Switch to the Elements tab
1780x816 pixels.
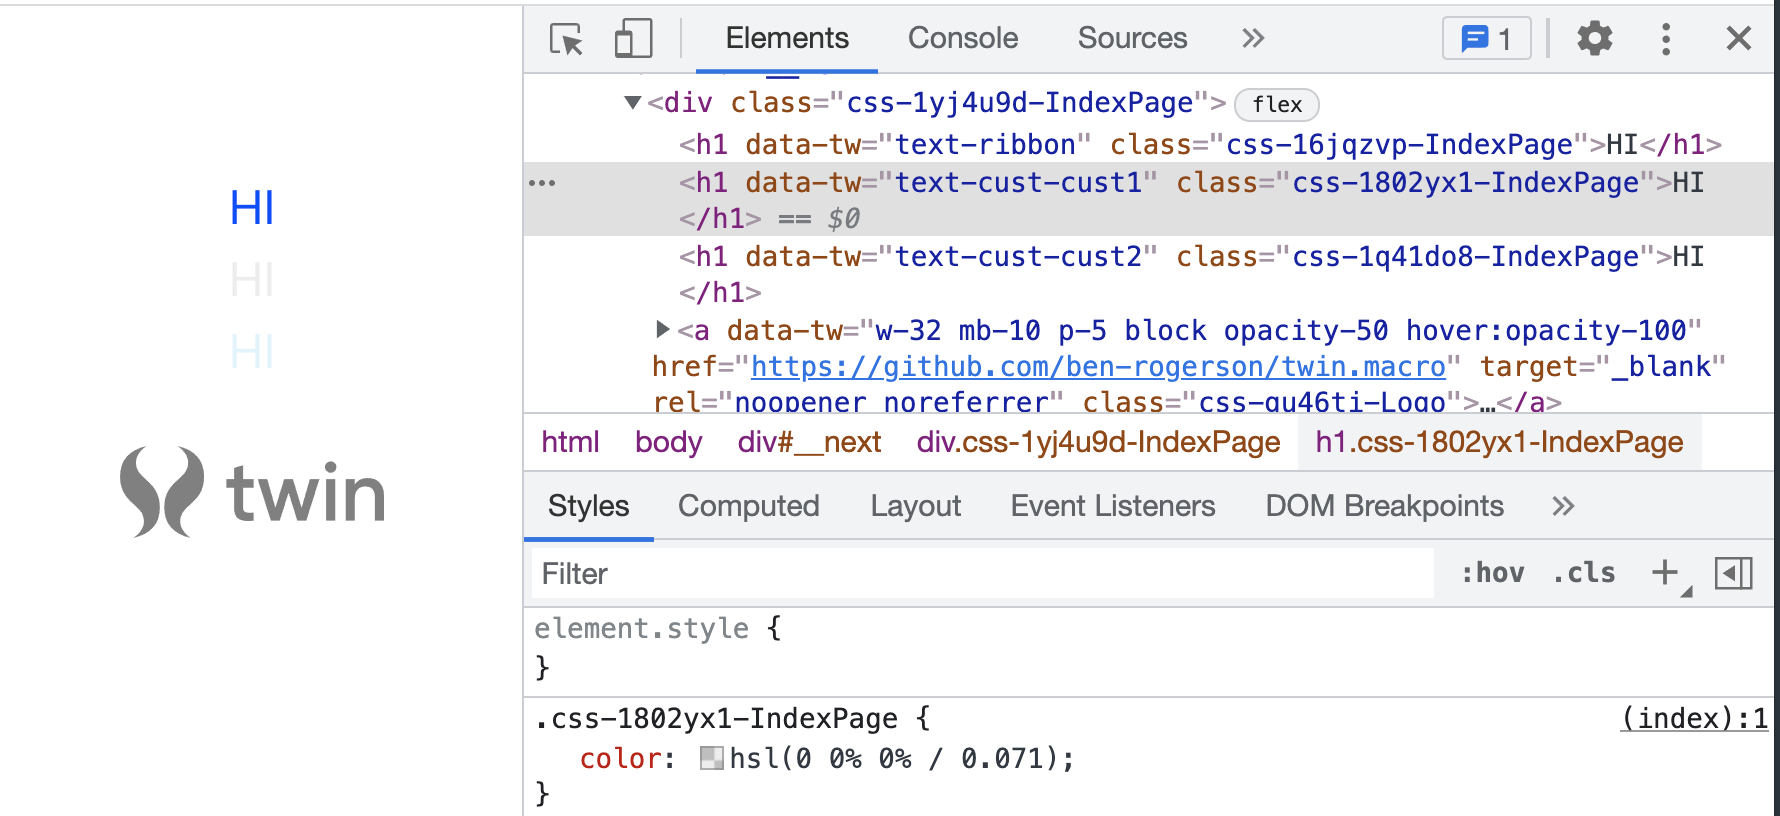787,39
